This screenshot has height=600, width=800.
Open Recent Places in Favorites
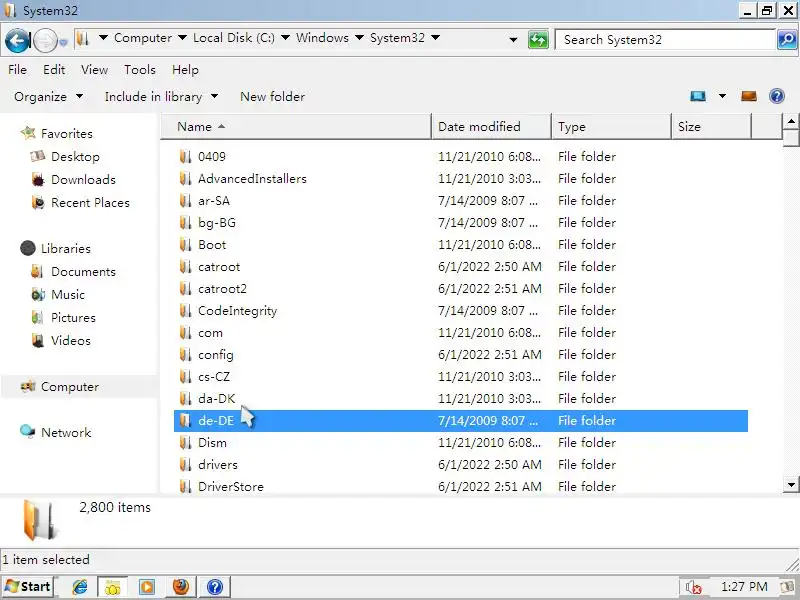tap(90, 203)
